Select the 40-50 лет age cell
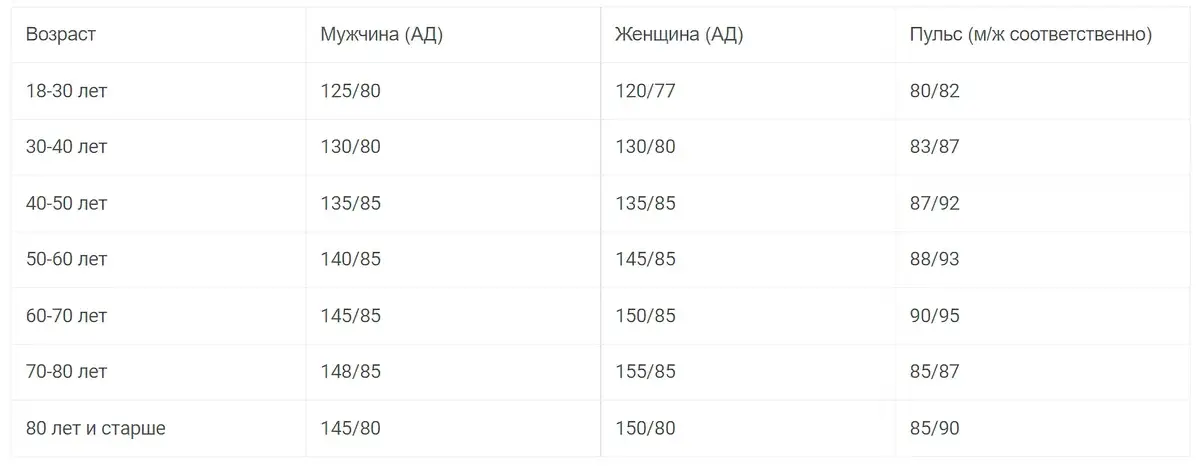This screenshot has width=1200, height=468. pyautogui.click(x=67, y=203)
